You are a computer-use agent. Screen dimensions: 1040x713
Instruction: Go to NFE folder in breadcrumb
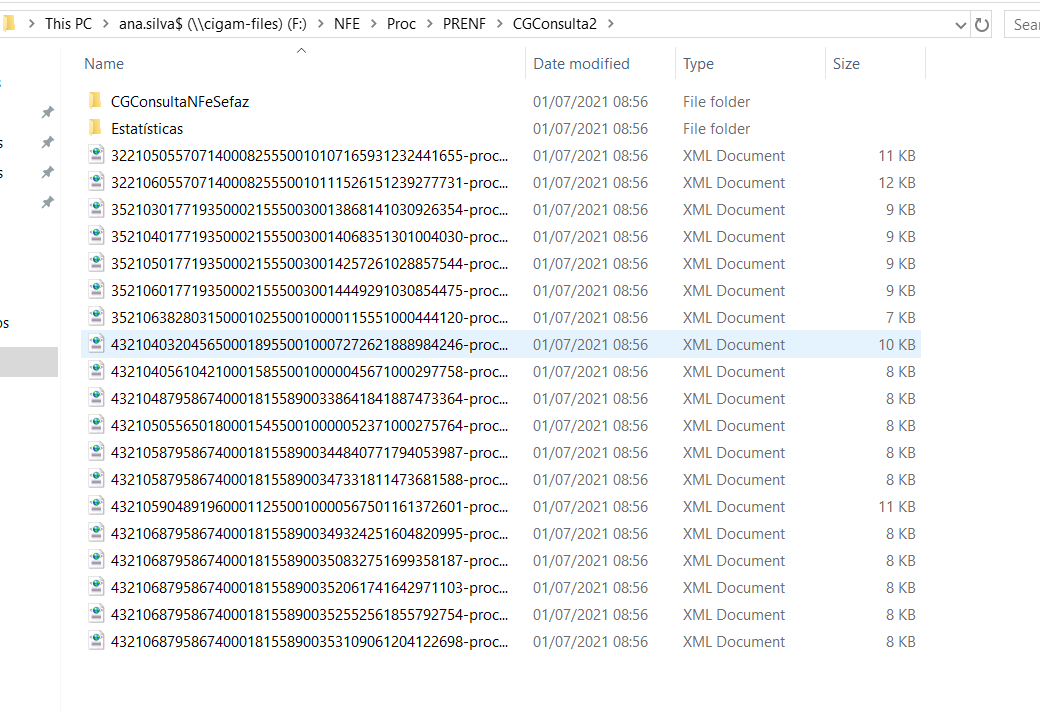click(347, 24)
